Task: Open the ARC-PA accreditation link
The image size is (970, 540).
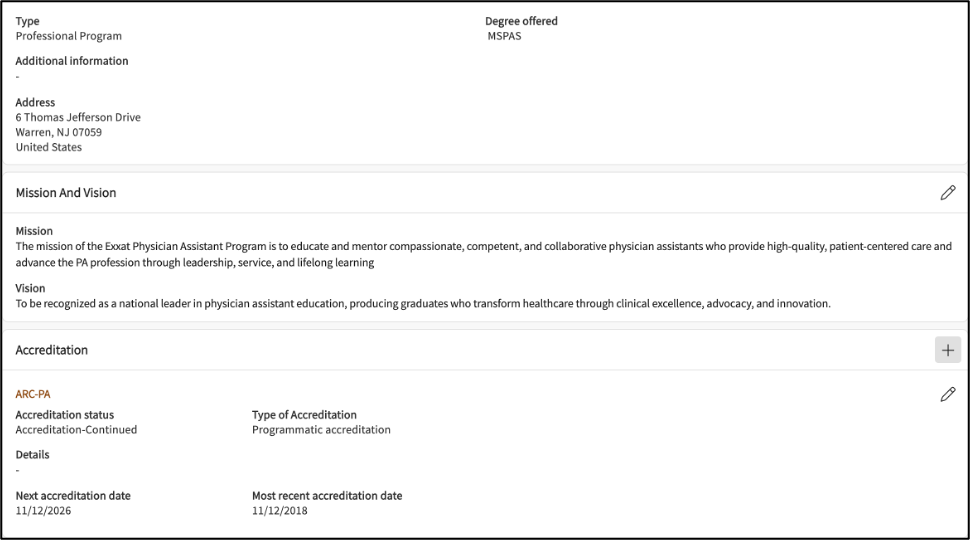Action: click(33, 394)
